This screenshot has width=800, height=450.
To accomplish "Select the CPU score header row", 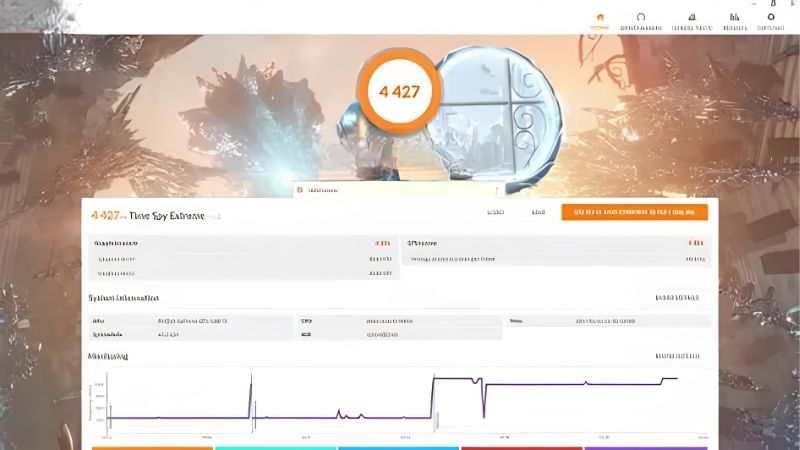I will pos(556,243).
